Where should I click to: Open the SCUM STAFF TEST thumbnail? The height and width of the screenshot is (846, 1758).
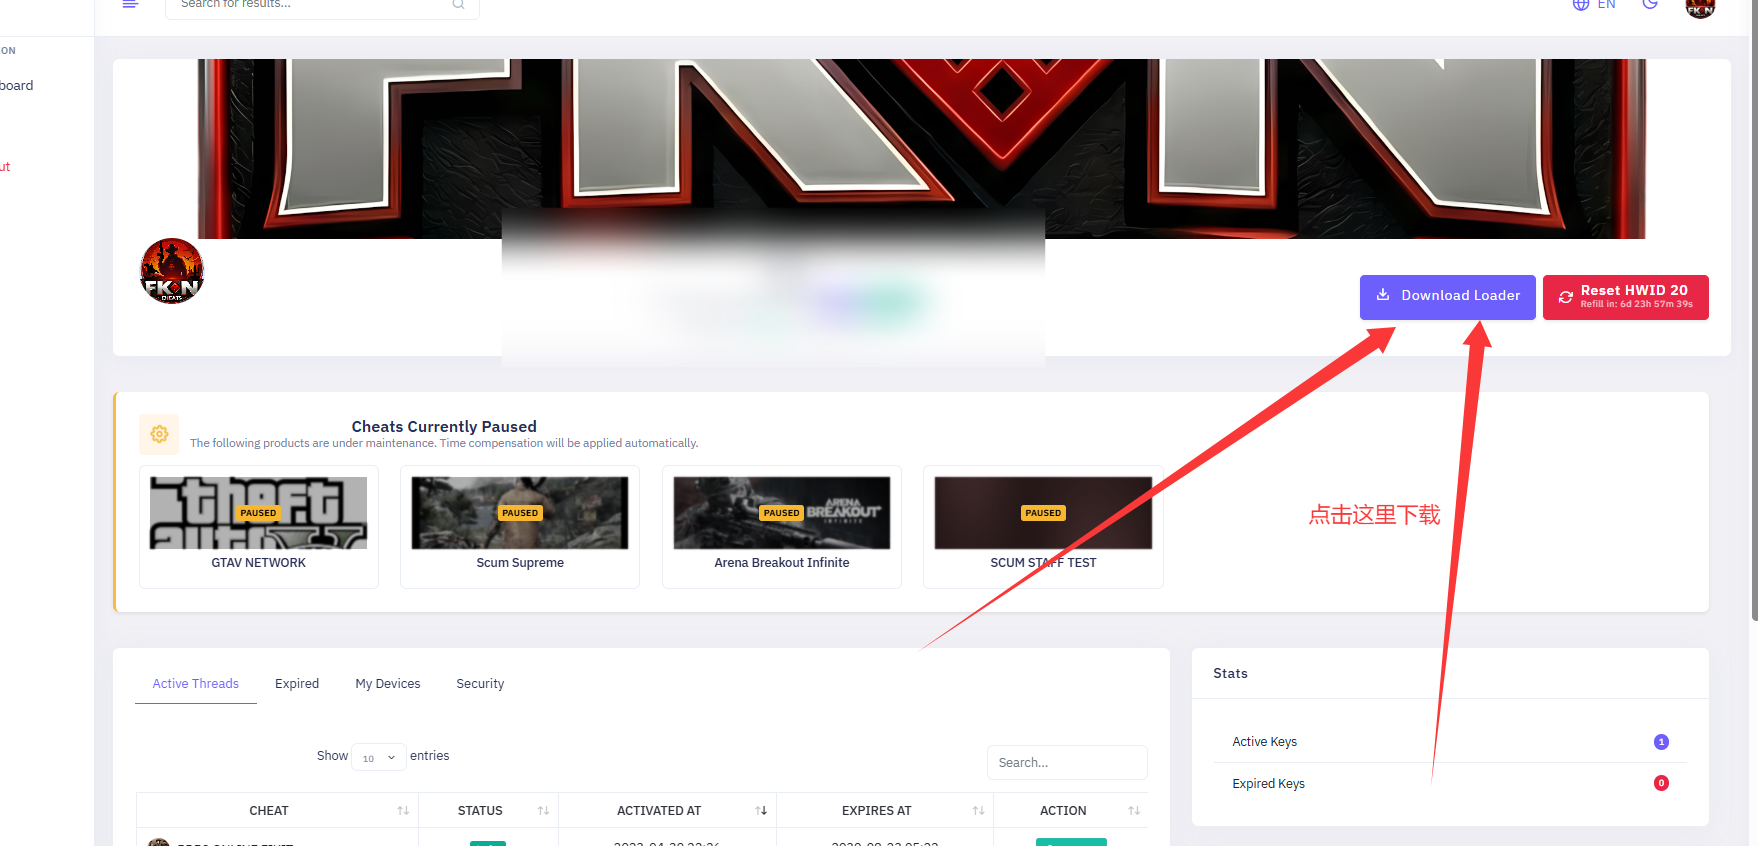pos(1043,513)
